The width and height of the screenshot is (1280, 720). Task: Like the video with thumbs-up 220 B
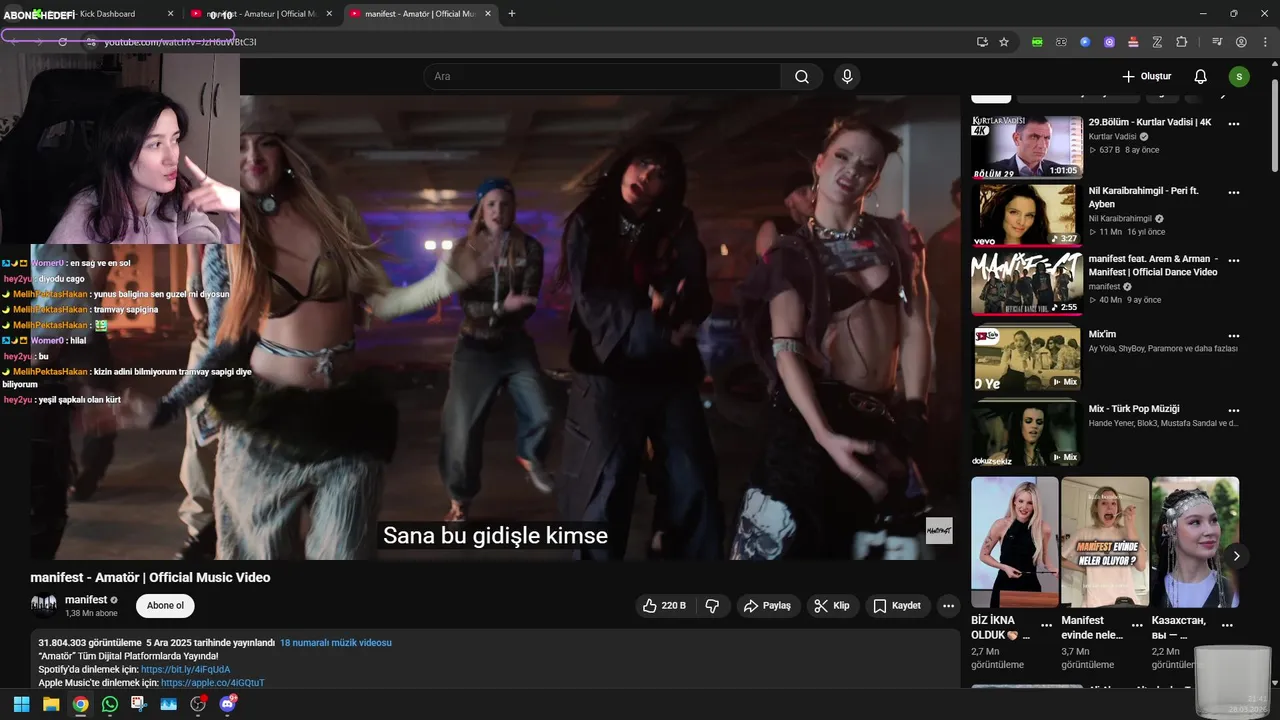pyautogui.click(x=665, y=605)
